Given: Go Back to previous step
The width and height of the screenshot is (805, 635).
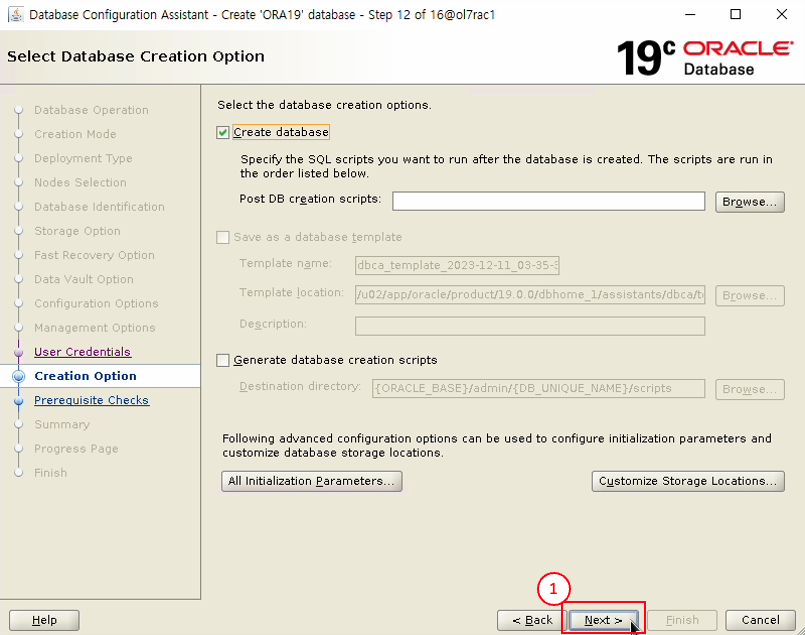Looking at the screenshot, I should [532, 620].
